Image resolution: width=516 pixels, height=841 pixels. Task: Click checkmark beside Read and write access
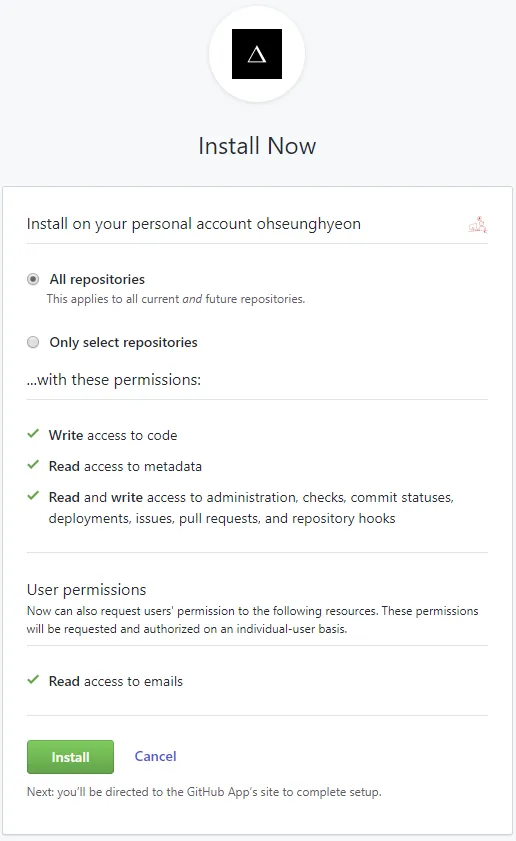33,496
